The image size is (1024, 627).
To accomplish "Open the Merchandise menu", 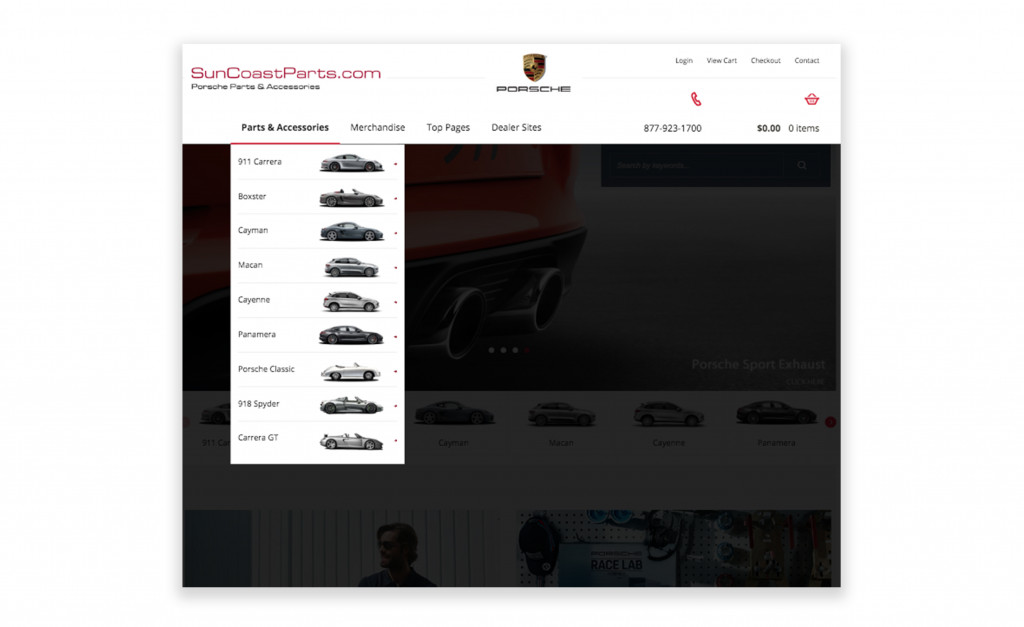I will tap(377, 127).
